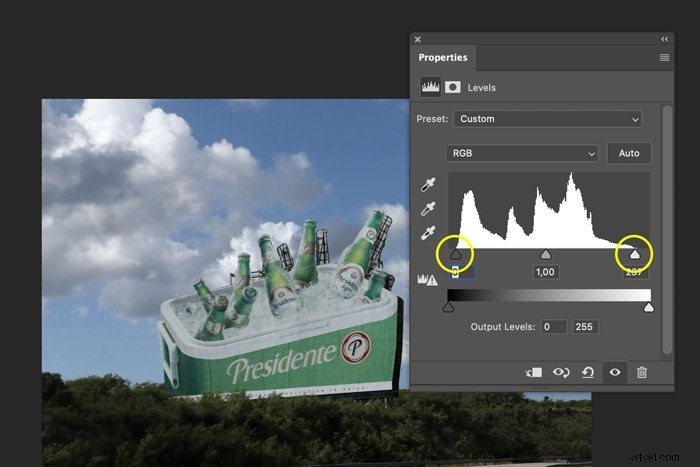Viewport: 700px width, 467px height.
Task: Click the Auto levels button
Action: [x=629, y=153]
